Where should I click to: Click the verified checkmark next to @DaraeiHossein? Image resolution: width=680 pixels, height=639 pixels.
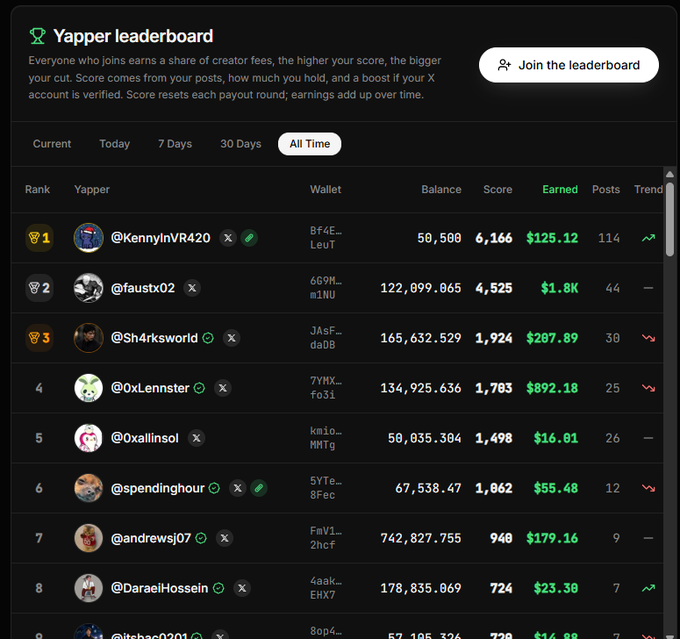click(x=219, y=588)
